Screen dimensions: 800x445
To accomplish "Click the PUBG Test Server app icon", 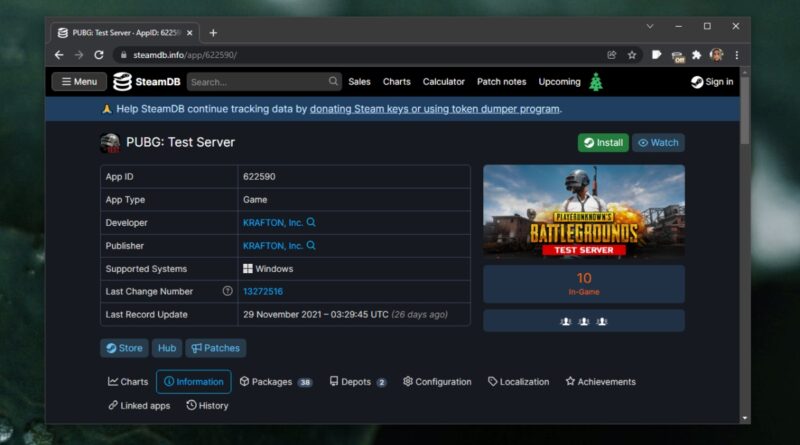I will tap(110, 143).
